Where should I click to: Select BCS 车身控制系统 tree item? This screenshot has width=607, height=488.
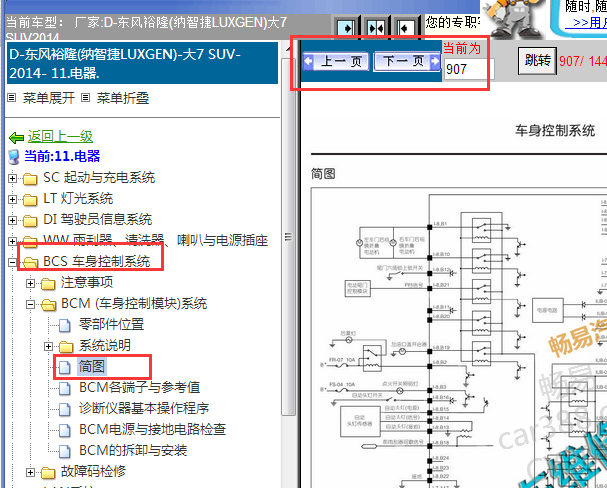coord(96,261)
